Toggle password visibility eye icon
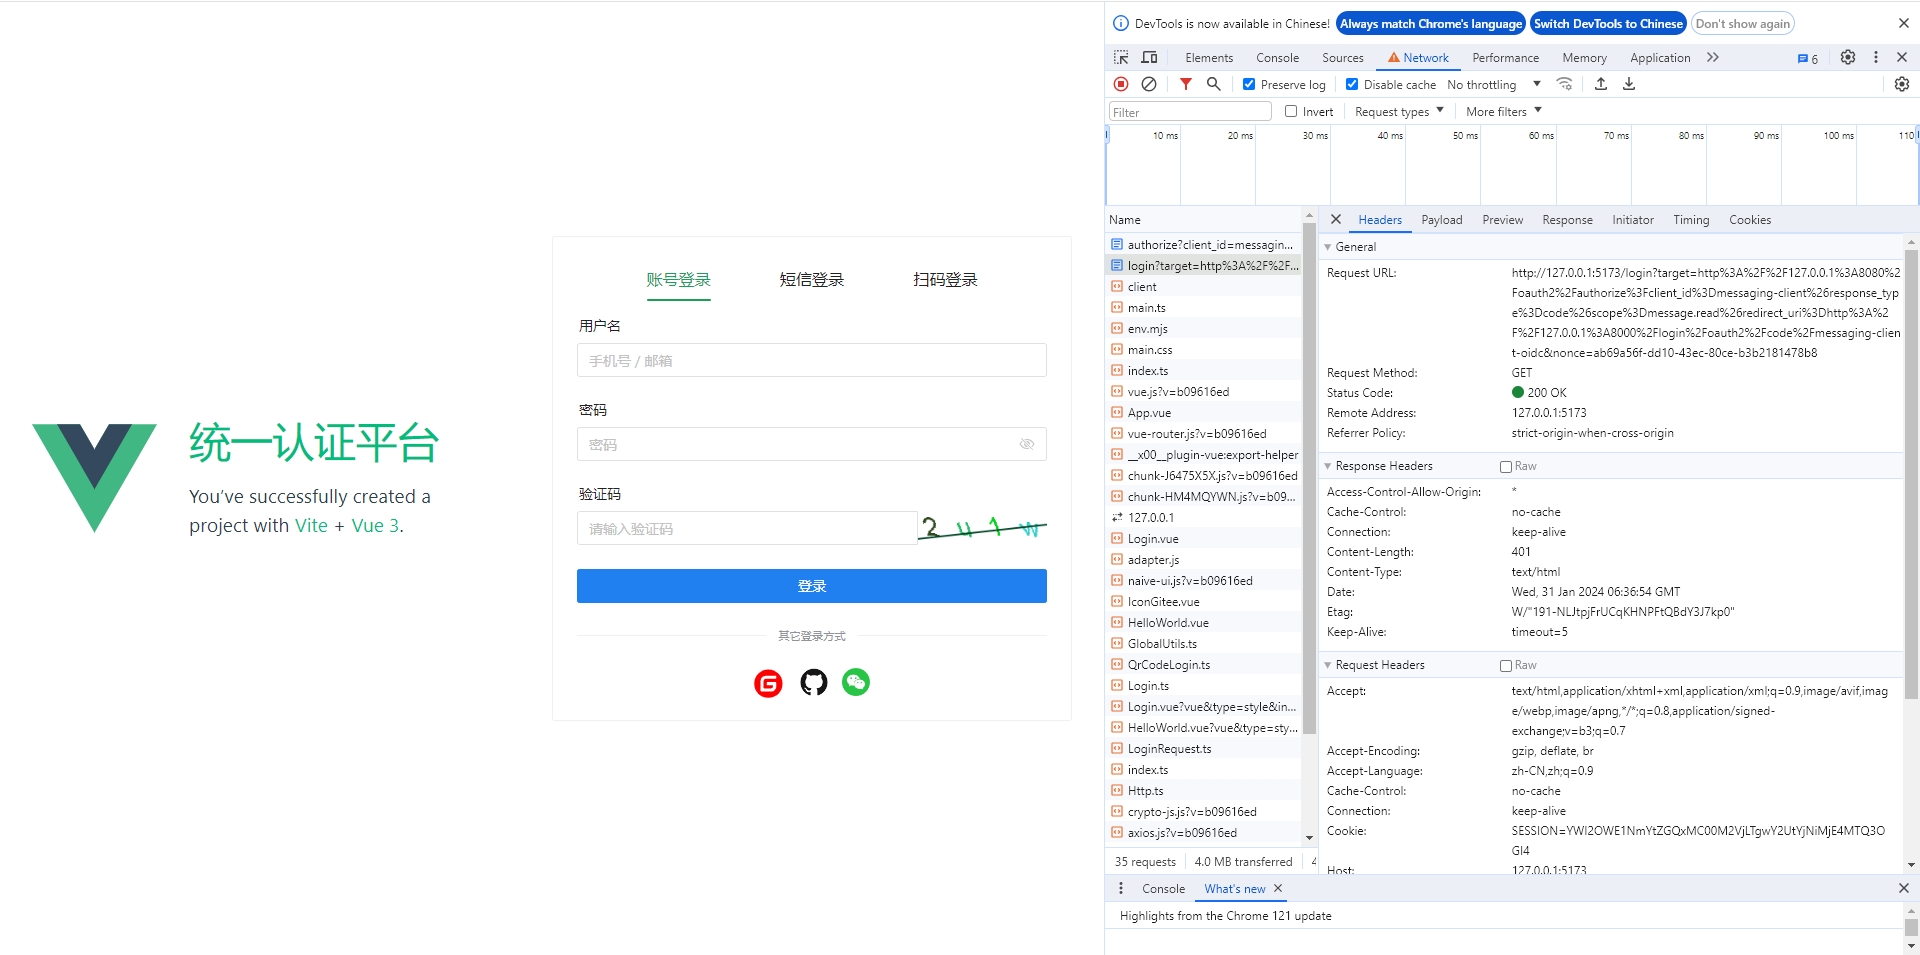The height and width of the screenshot is (955, 1920). pyautogui.click(x=1026, y=445)
